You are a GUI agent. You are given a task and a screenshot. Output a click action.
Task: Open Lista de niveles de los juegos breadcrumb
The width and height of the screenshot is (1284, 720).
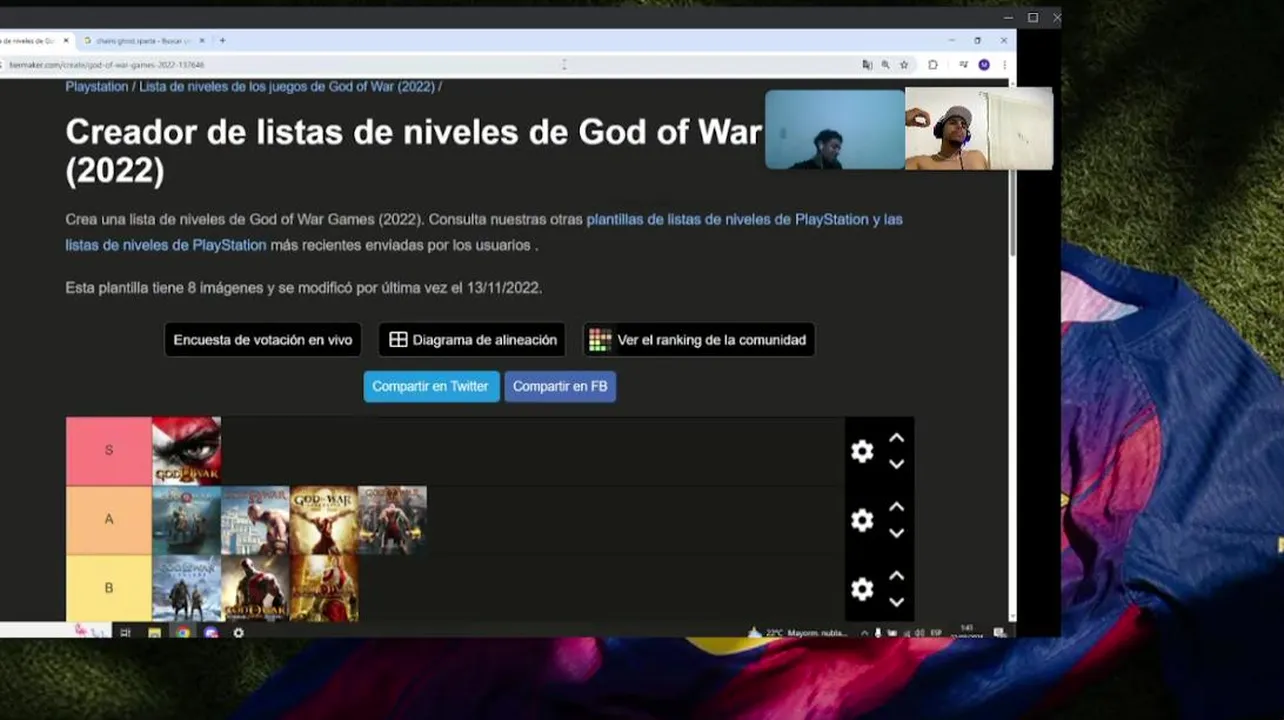click(287, 87)
